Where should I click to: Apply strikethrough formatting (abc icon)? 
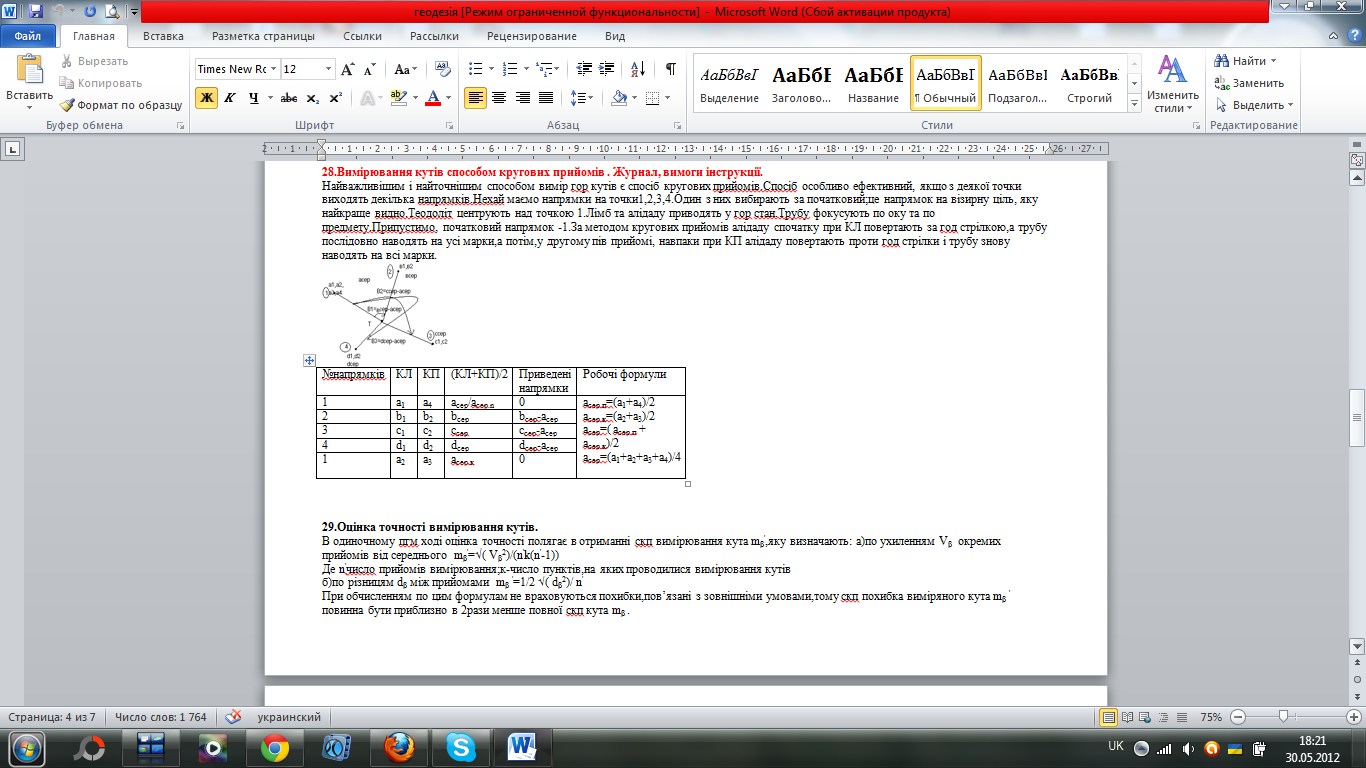click(288, 98)
